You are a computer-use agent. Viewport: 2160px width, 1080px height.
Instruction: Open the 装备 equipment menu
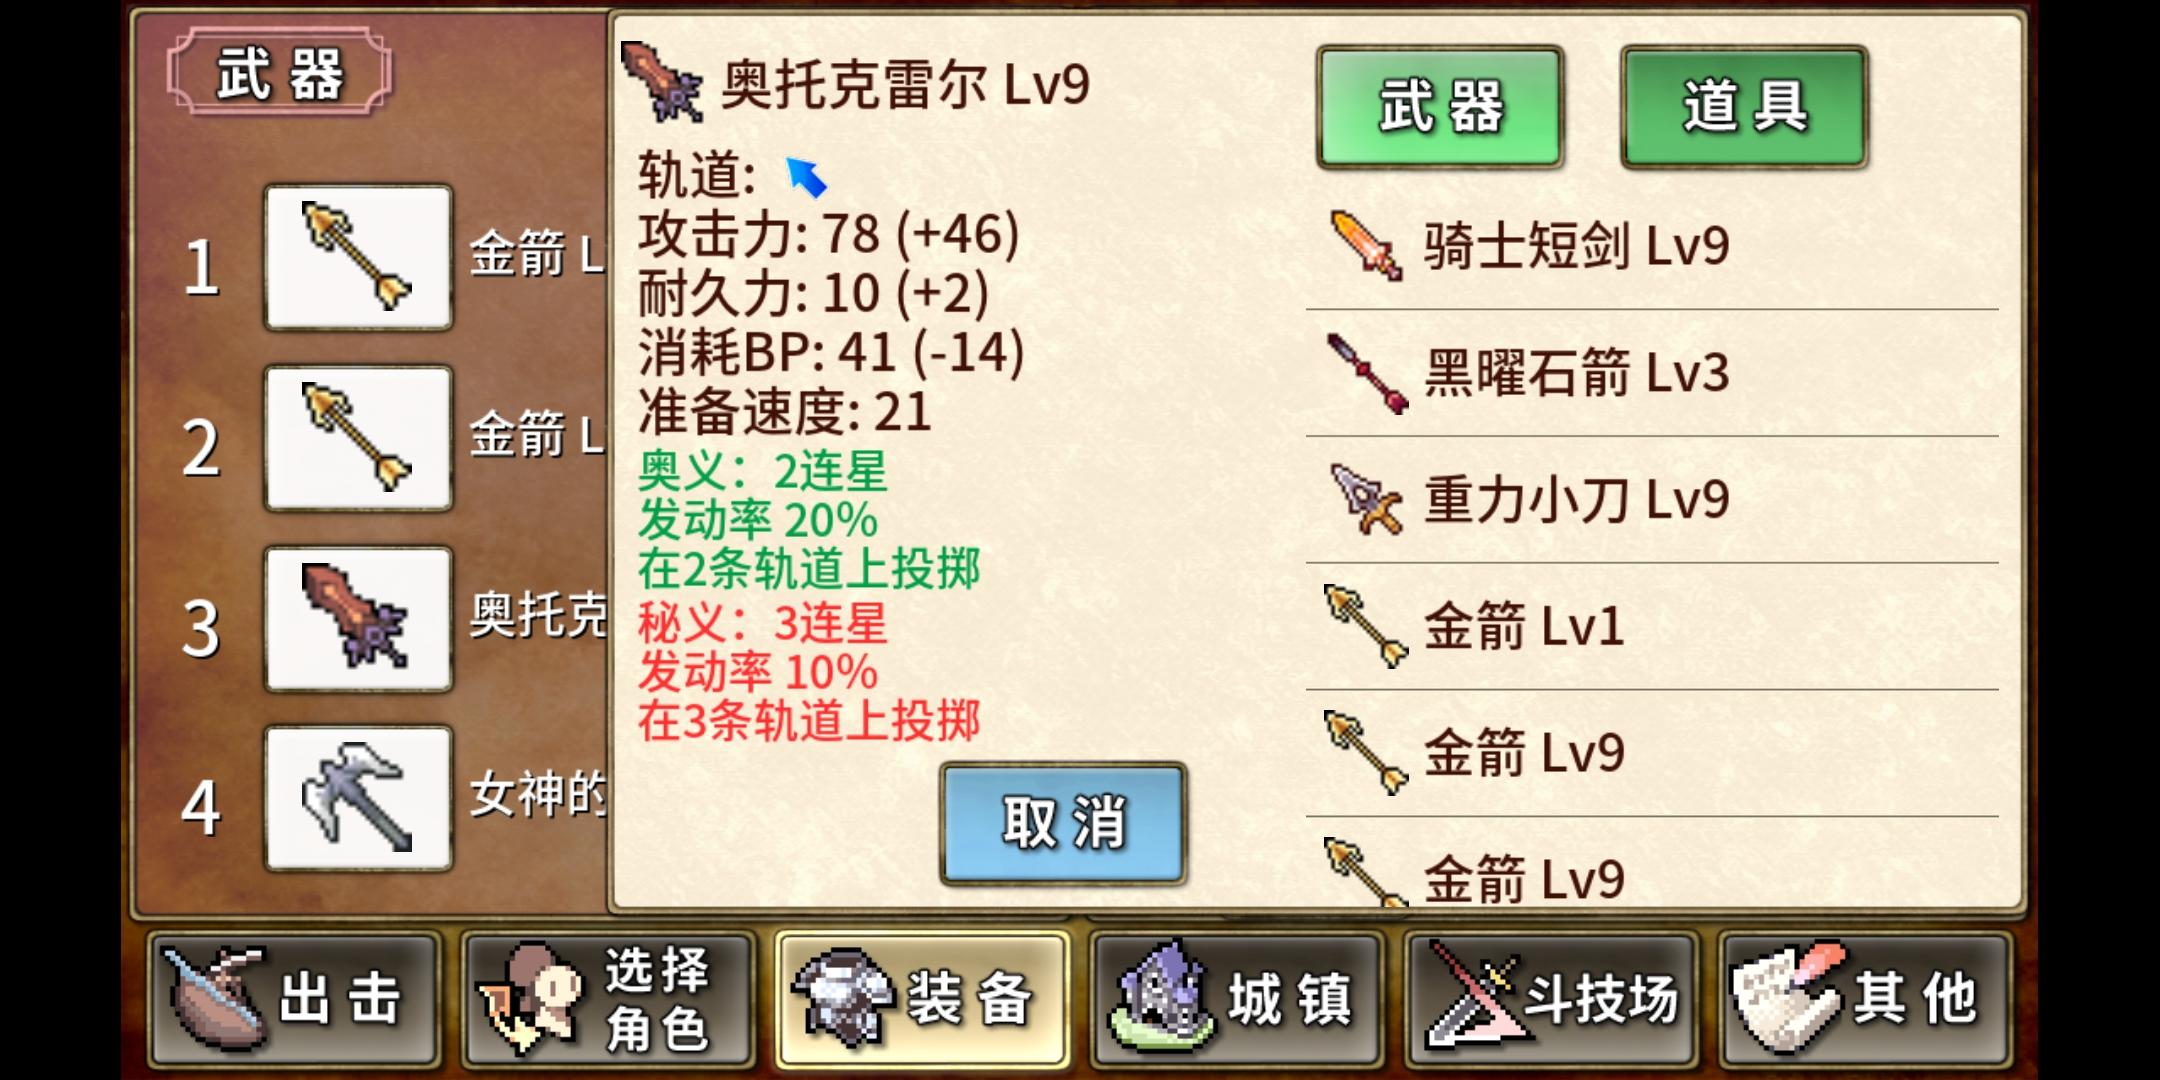click(922, 999)
